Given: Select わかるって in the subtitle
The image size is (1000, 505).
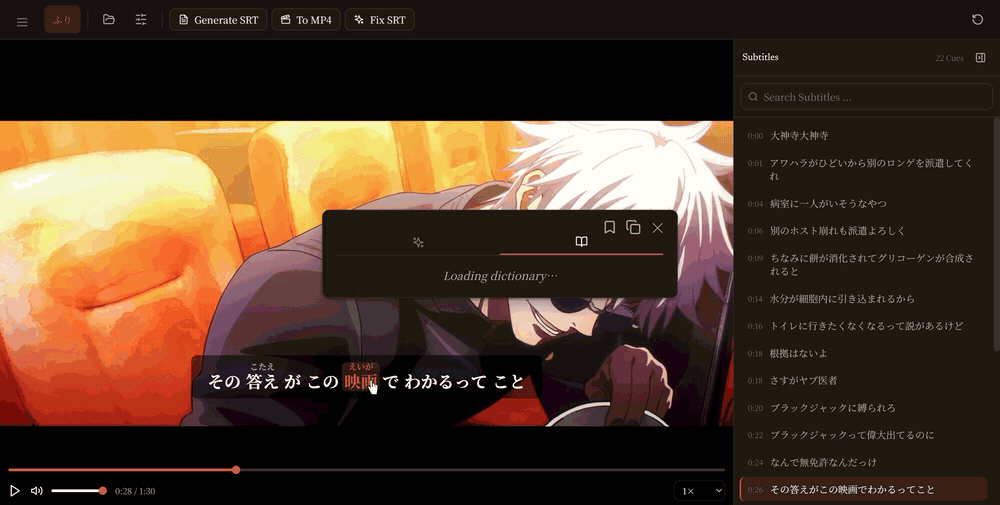Looking at the screenshot, I should pyautogui.click(x=446, y=382).
